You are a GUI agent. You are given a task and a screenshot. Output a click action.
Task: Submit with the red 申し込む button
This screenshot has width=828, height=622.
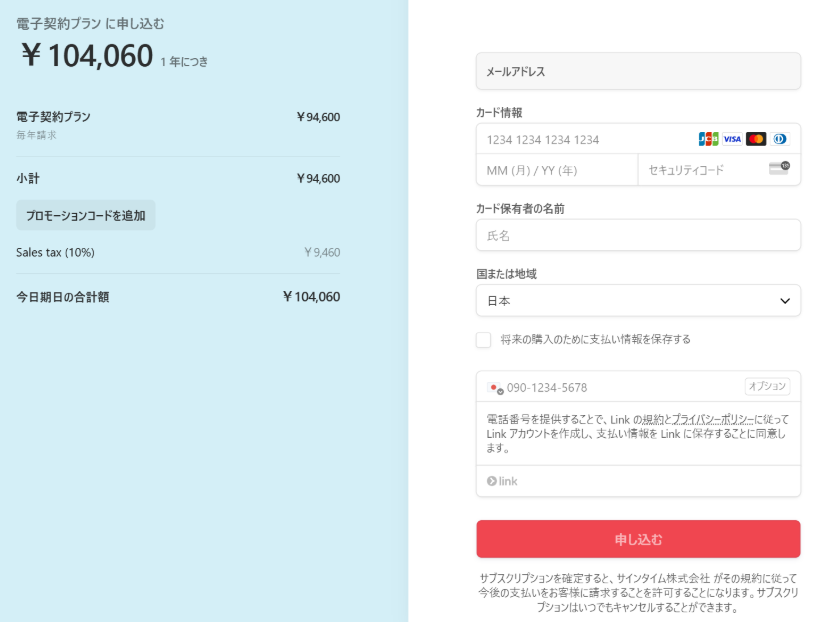[x=638, y=539]
